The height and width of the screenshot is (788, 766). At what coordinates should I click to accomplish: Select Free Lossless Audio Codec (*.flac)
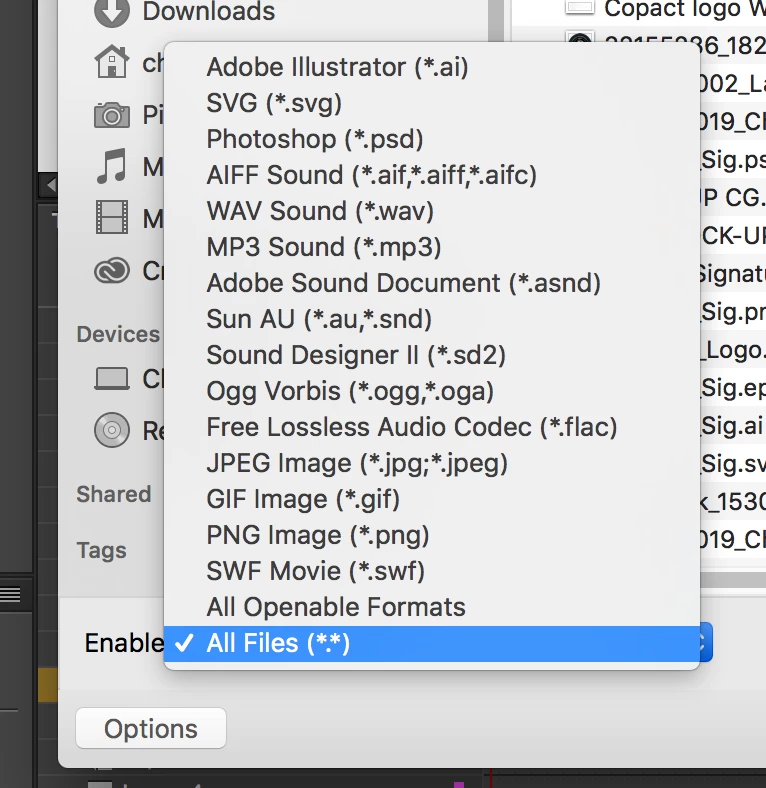tap(432, 427)
